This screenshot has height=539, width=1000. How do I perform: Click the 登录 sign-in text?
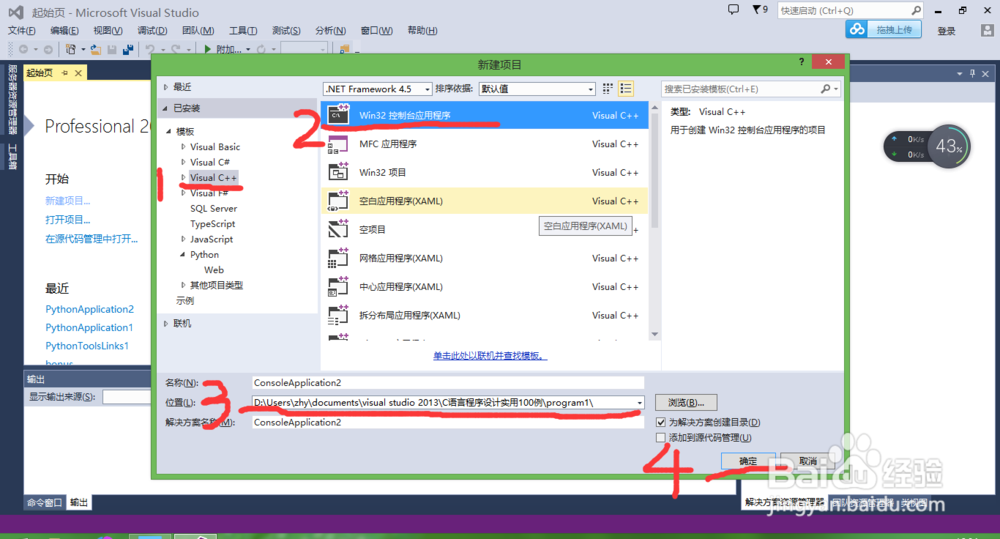coord(946,31)
